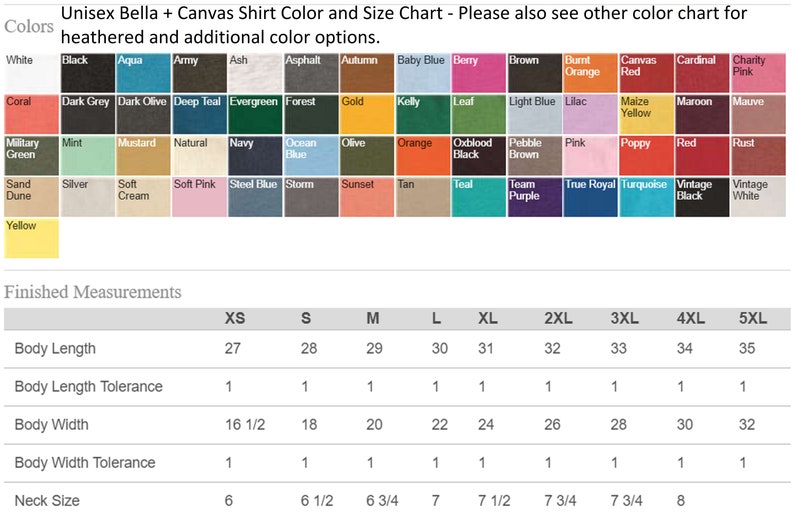Screen dimensions: 794x524
Task: Select the Aqua color swatch
Action: point(143,73)
